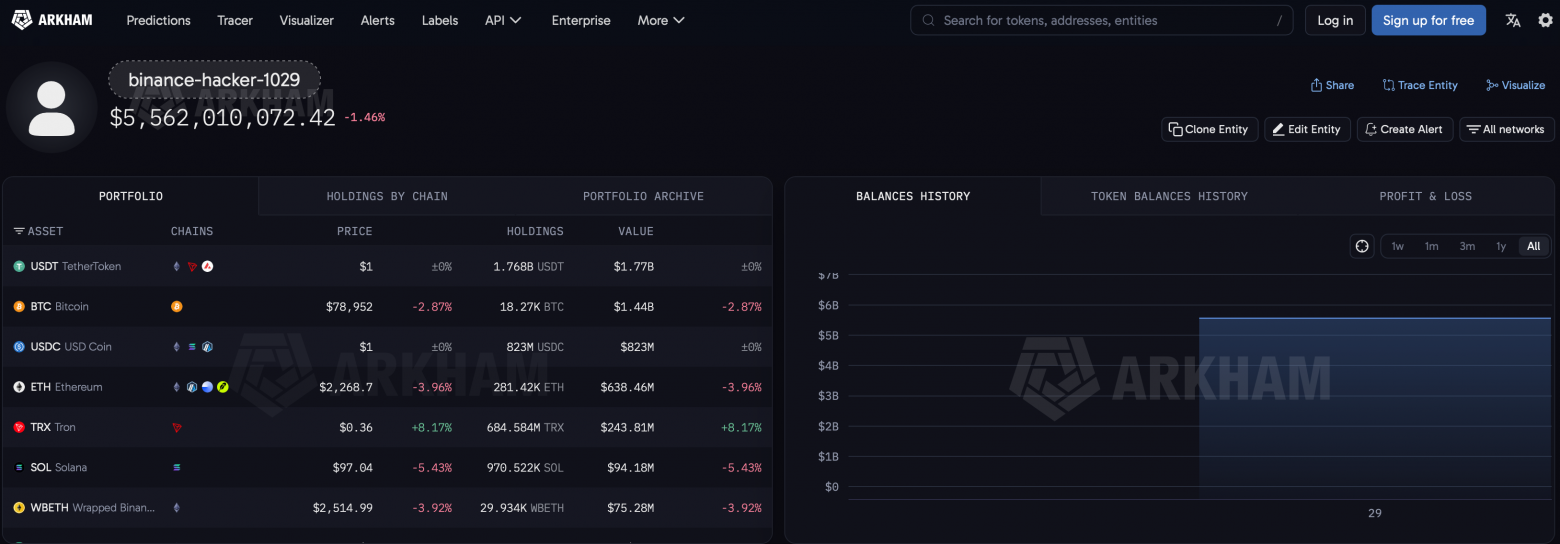Click the ETH token icon
The width and height of the screenshot is (1560, 544).
[19, 387]
